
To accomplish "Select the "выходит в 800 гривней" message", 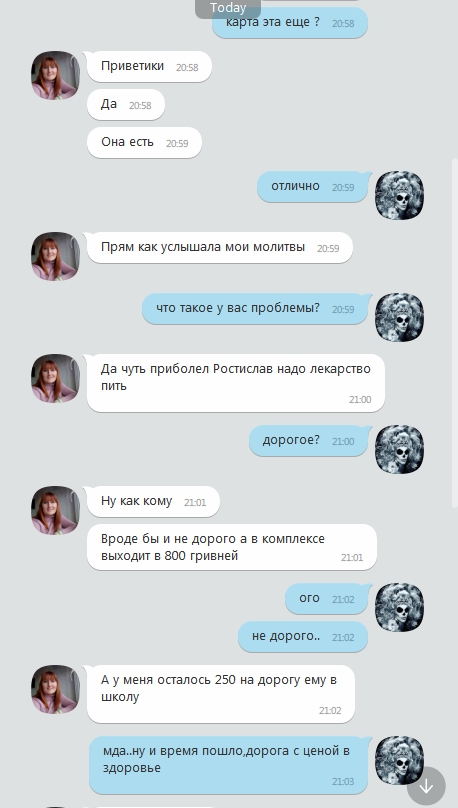I will click(232, 547).
